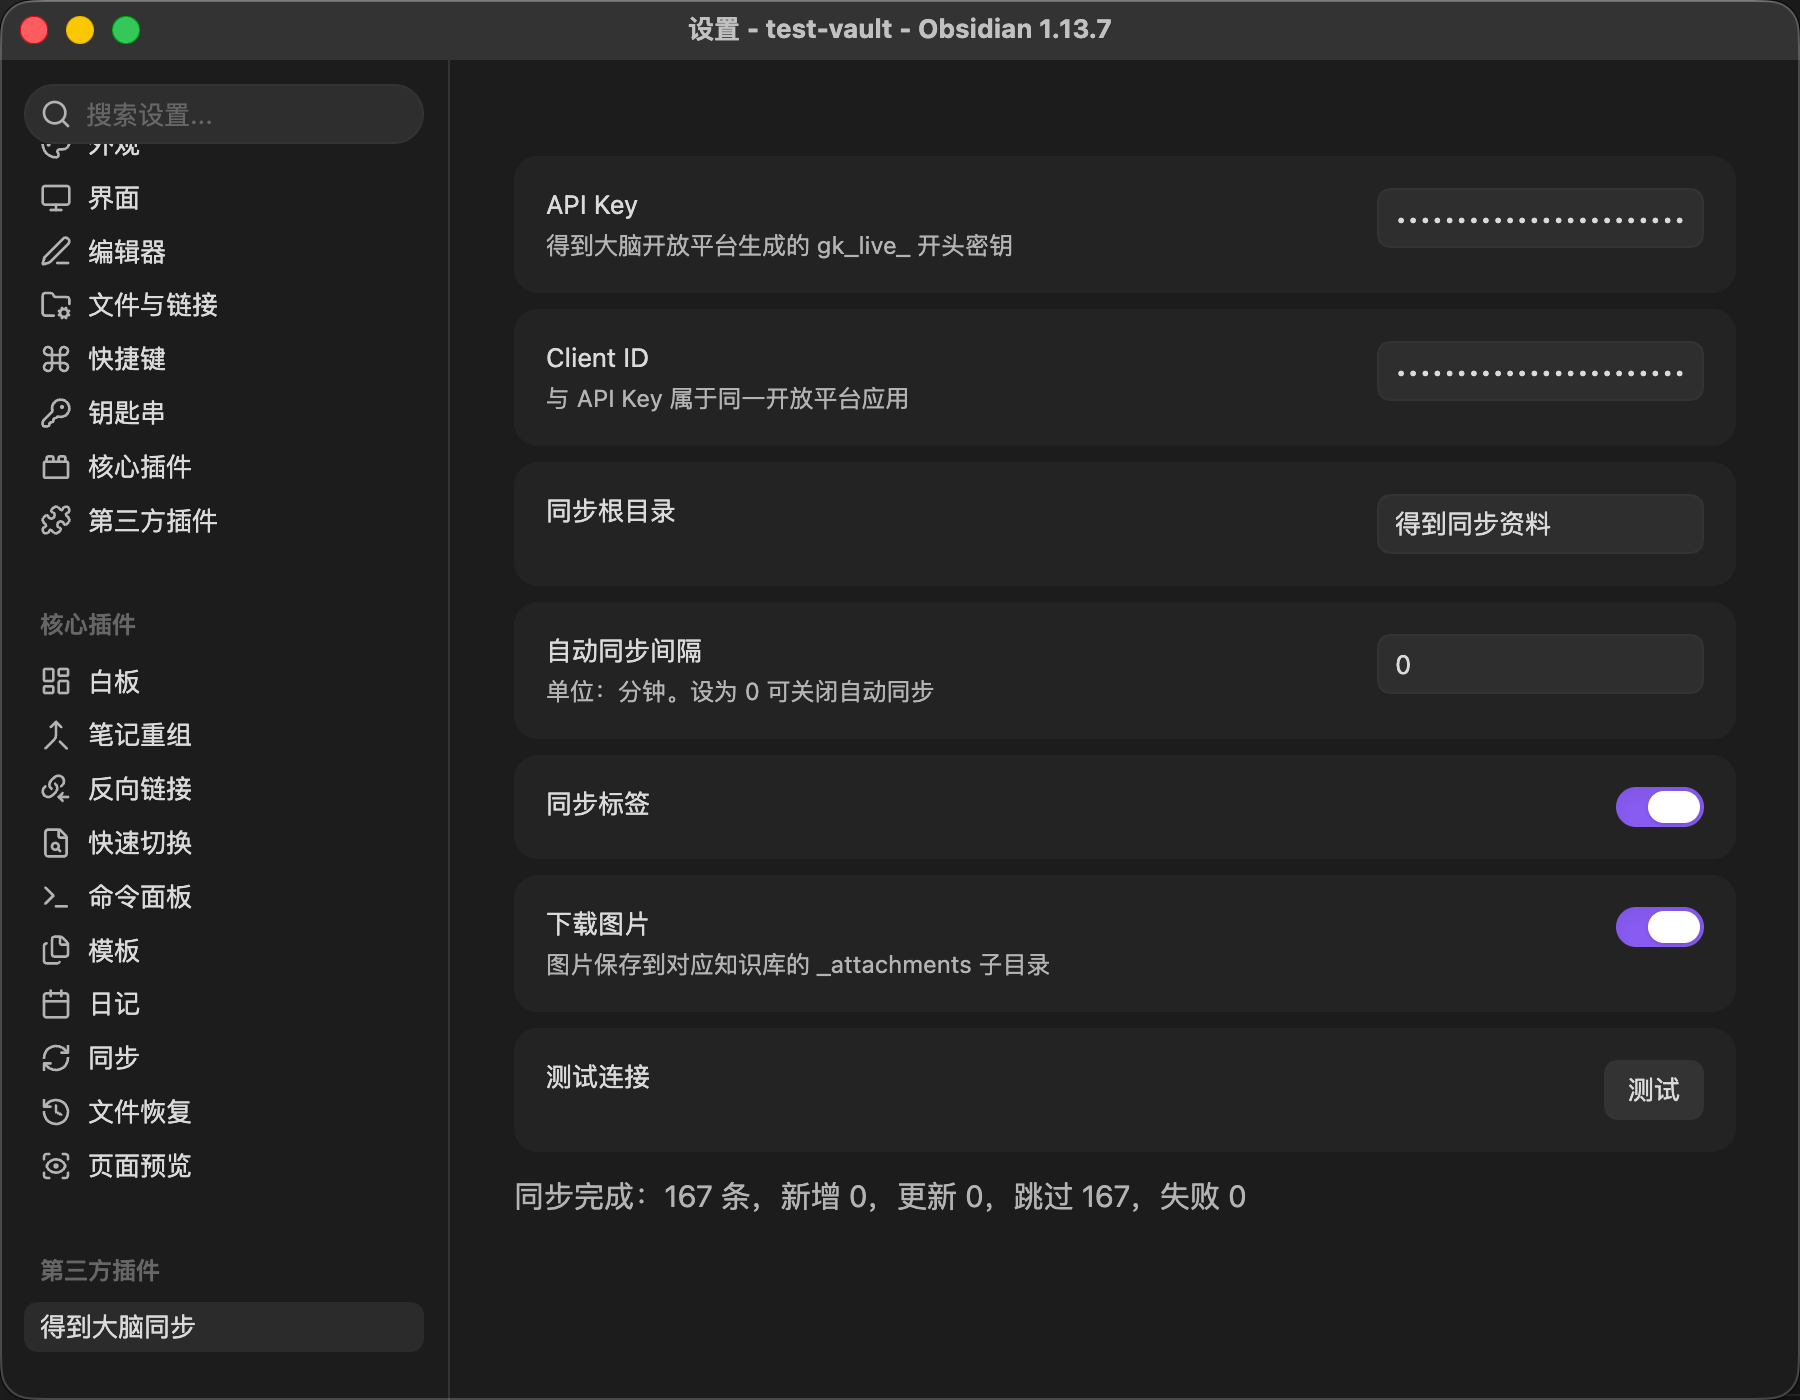The image size is (1800, 1400).
Task: Click the 白板 canvas icon
Action: click(x=56, y=682)
